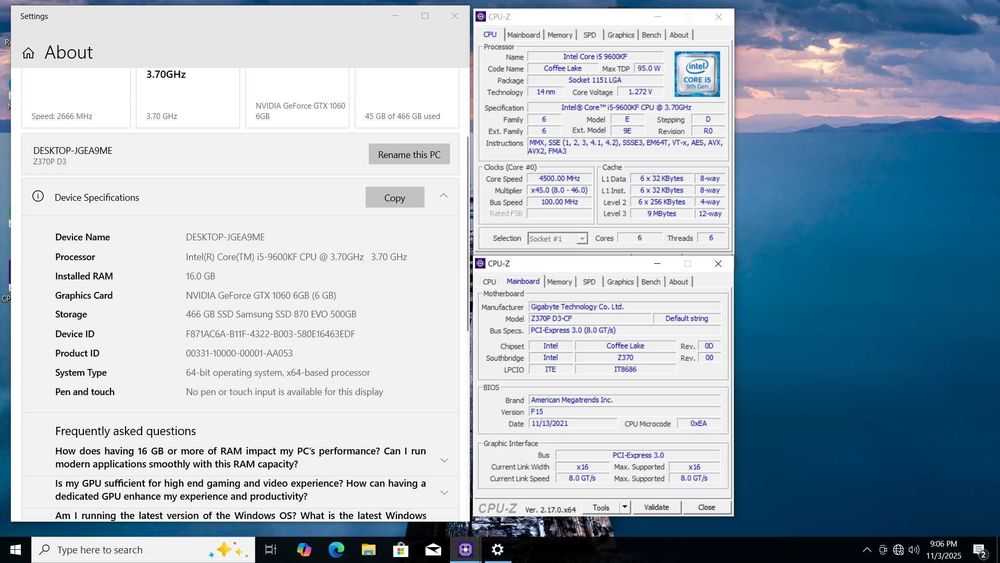Click the storage card showing 45 GB of 466 GB used

[x=407, y=97]
